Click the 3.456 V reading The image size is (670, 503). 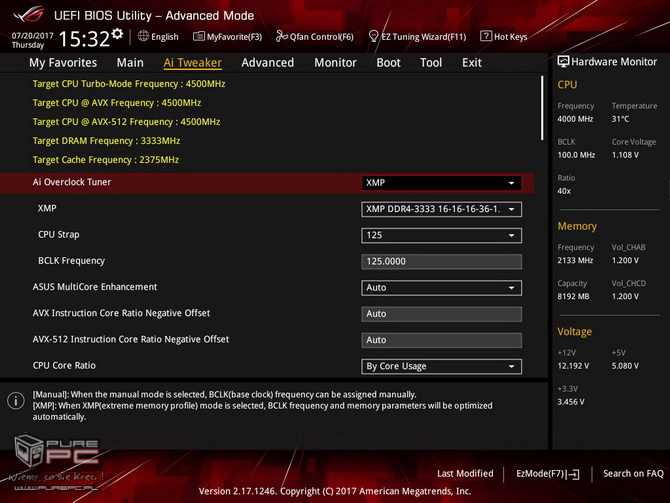pyautogui.click(x=570, y=402)
